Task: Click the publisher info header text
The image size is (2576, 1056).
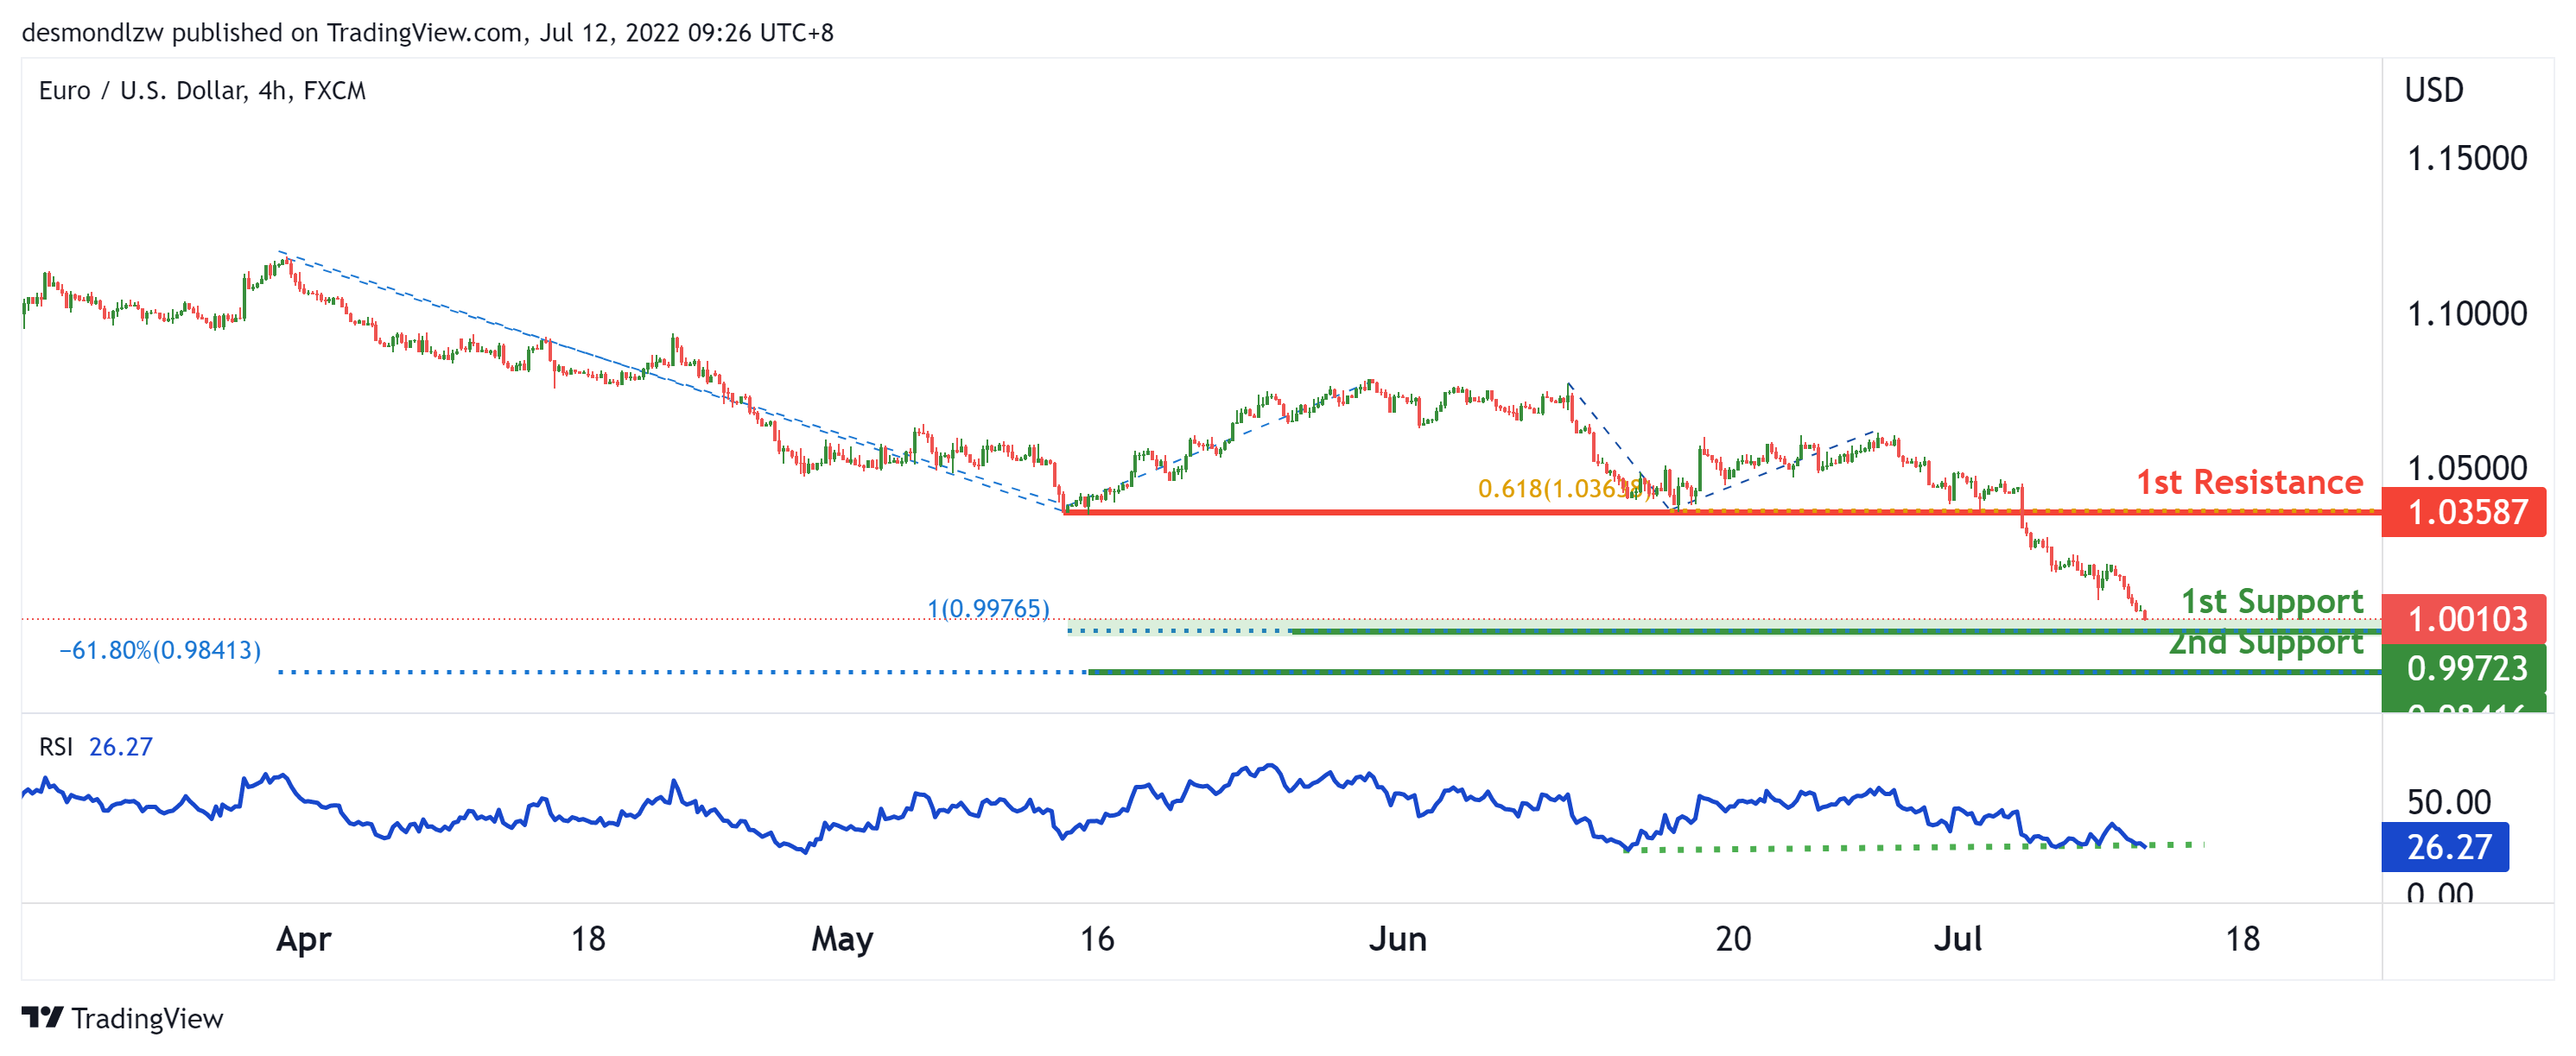Action: click(427, 33)
